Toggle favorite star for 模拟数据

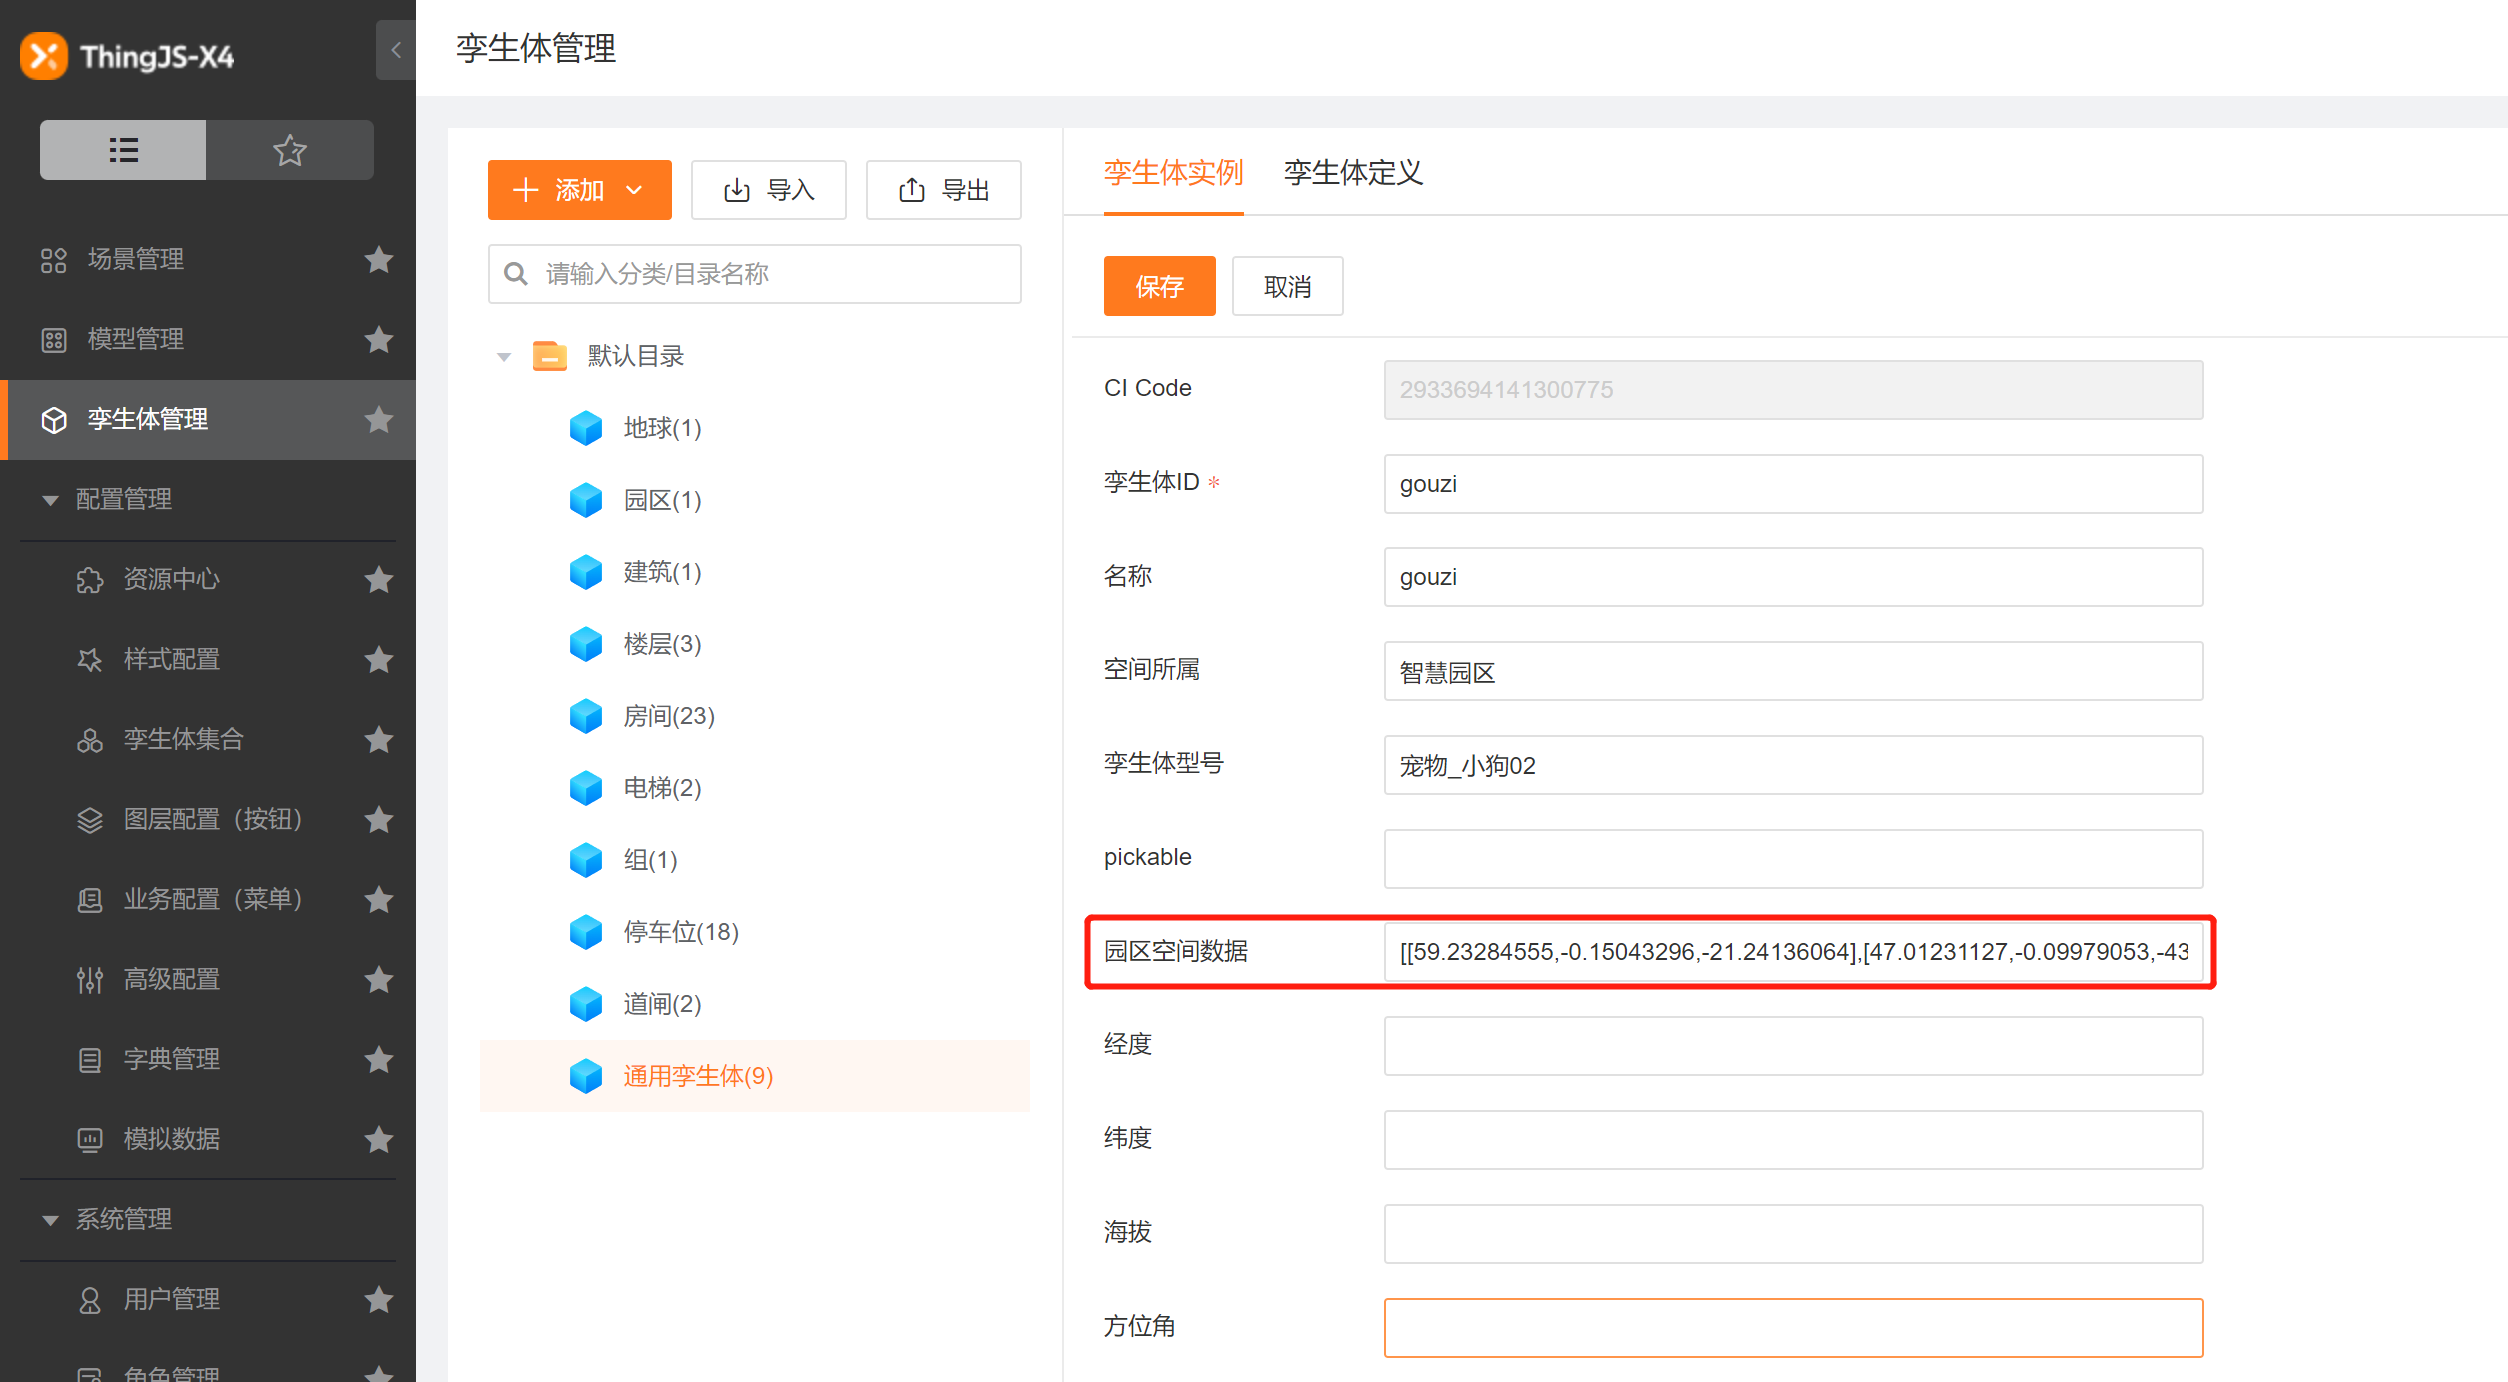tap(378, 1139)
